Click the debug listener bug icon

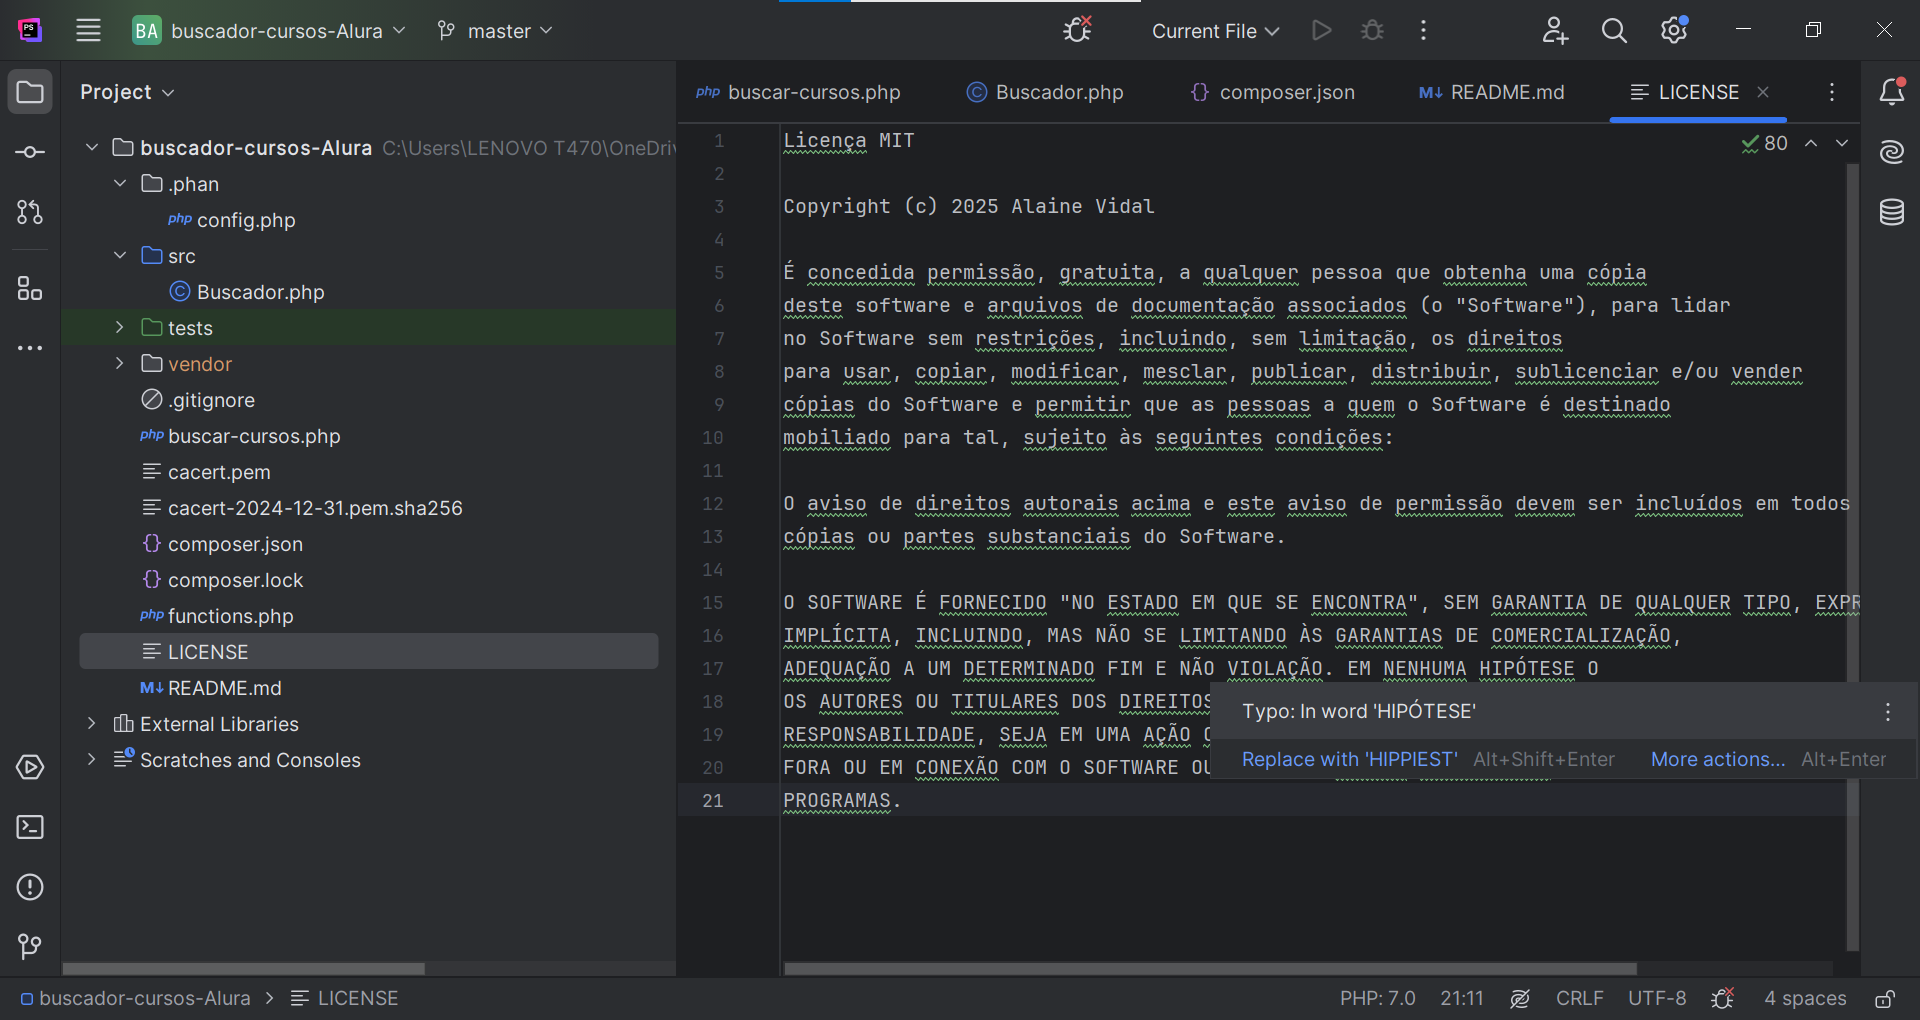pos(1077,30)
